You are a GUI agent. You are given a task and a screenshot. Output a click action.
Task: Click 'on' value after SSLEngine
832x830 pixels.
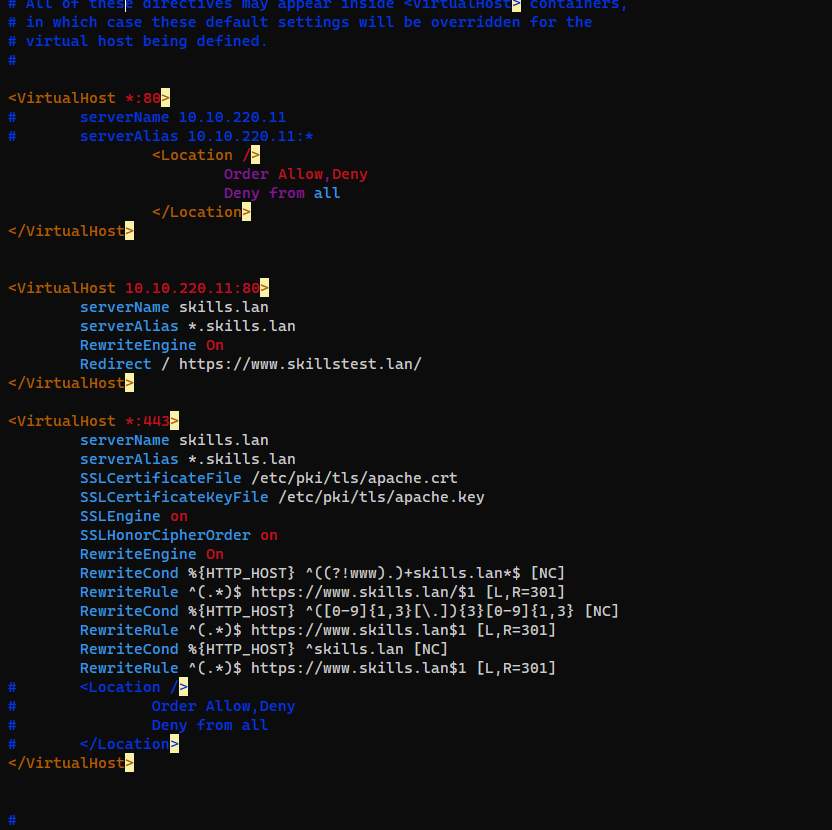tap(179, 516)
